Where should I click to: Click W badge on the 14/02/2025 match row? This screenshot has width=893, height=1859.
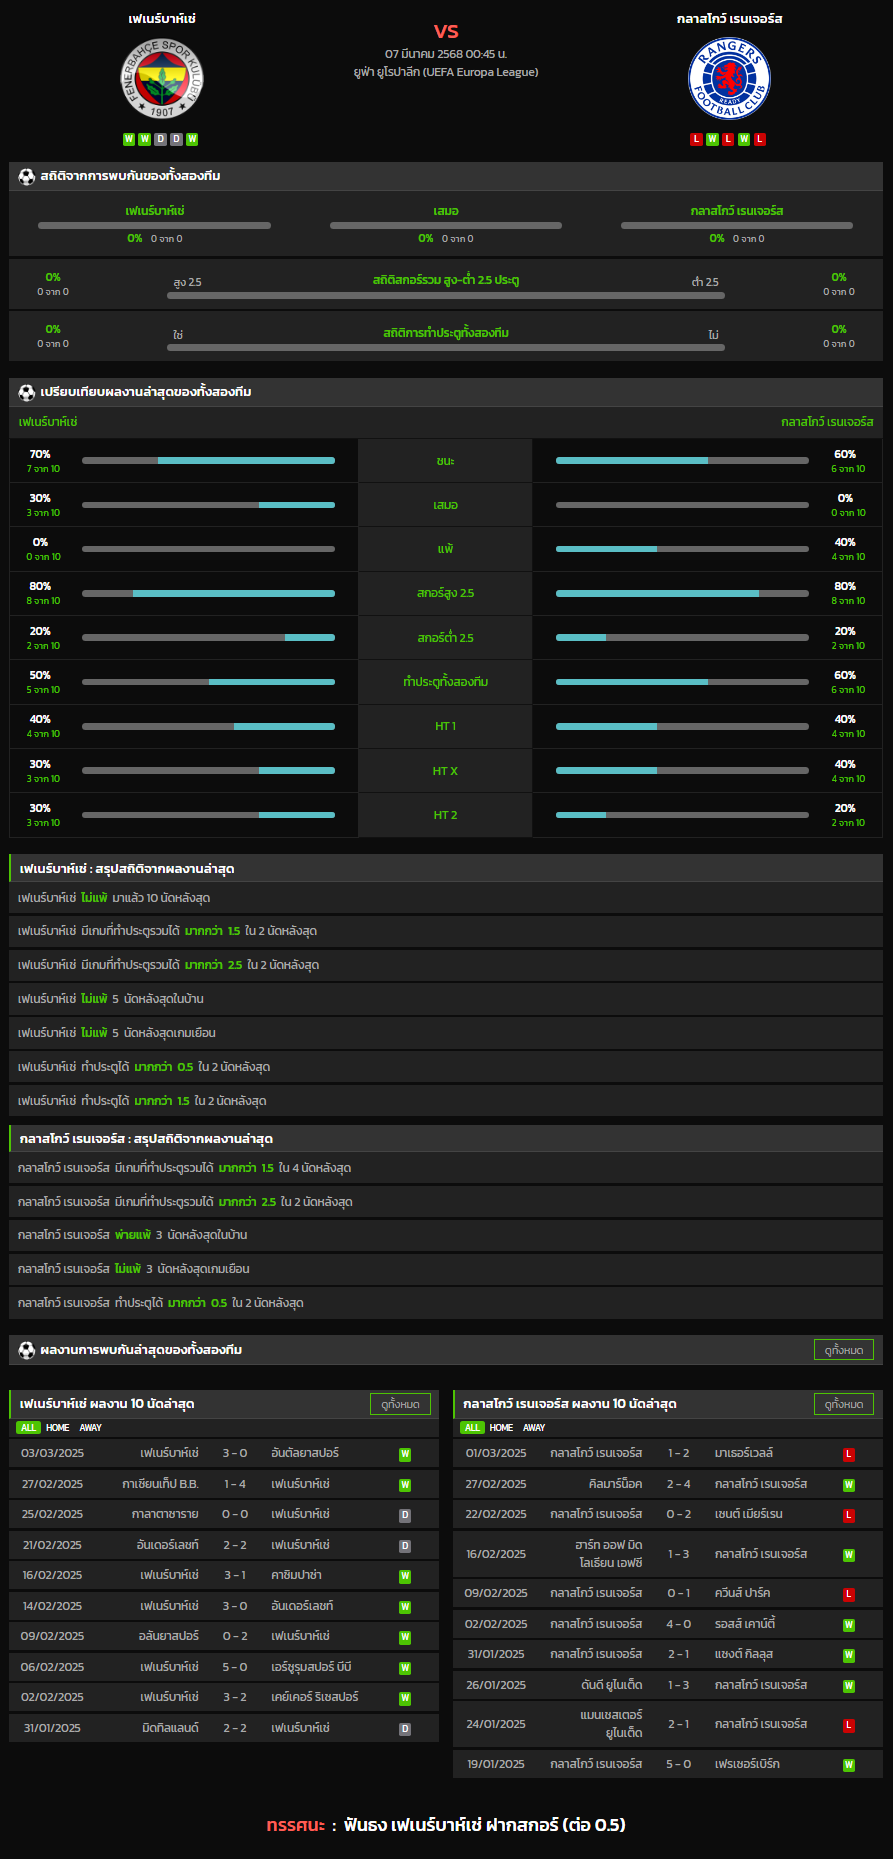(405, 1607)
